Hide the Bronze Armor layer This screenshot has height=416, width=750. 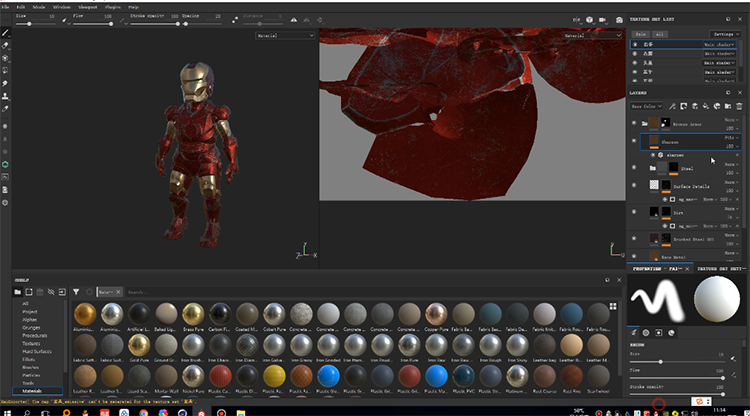[x=635, y=122]
